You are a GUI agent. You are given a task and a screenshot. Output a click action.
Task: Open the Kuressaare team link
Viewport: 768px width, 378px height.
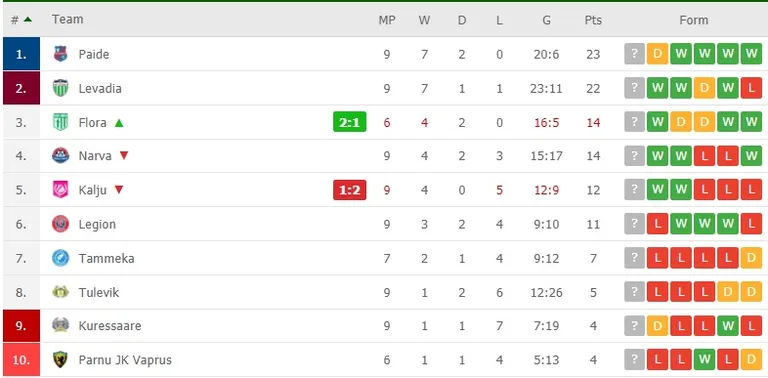point(110,326)
